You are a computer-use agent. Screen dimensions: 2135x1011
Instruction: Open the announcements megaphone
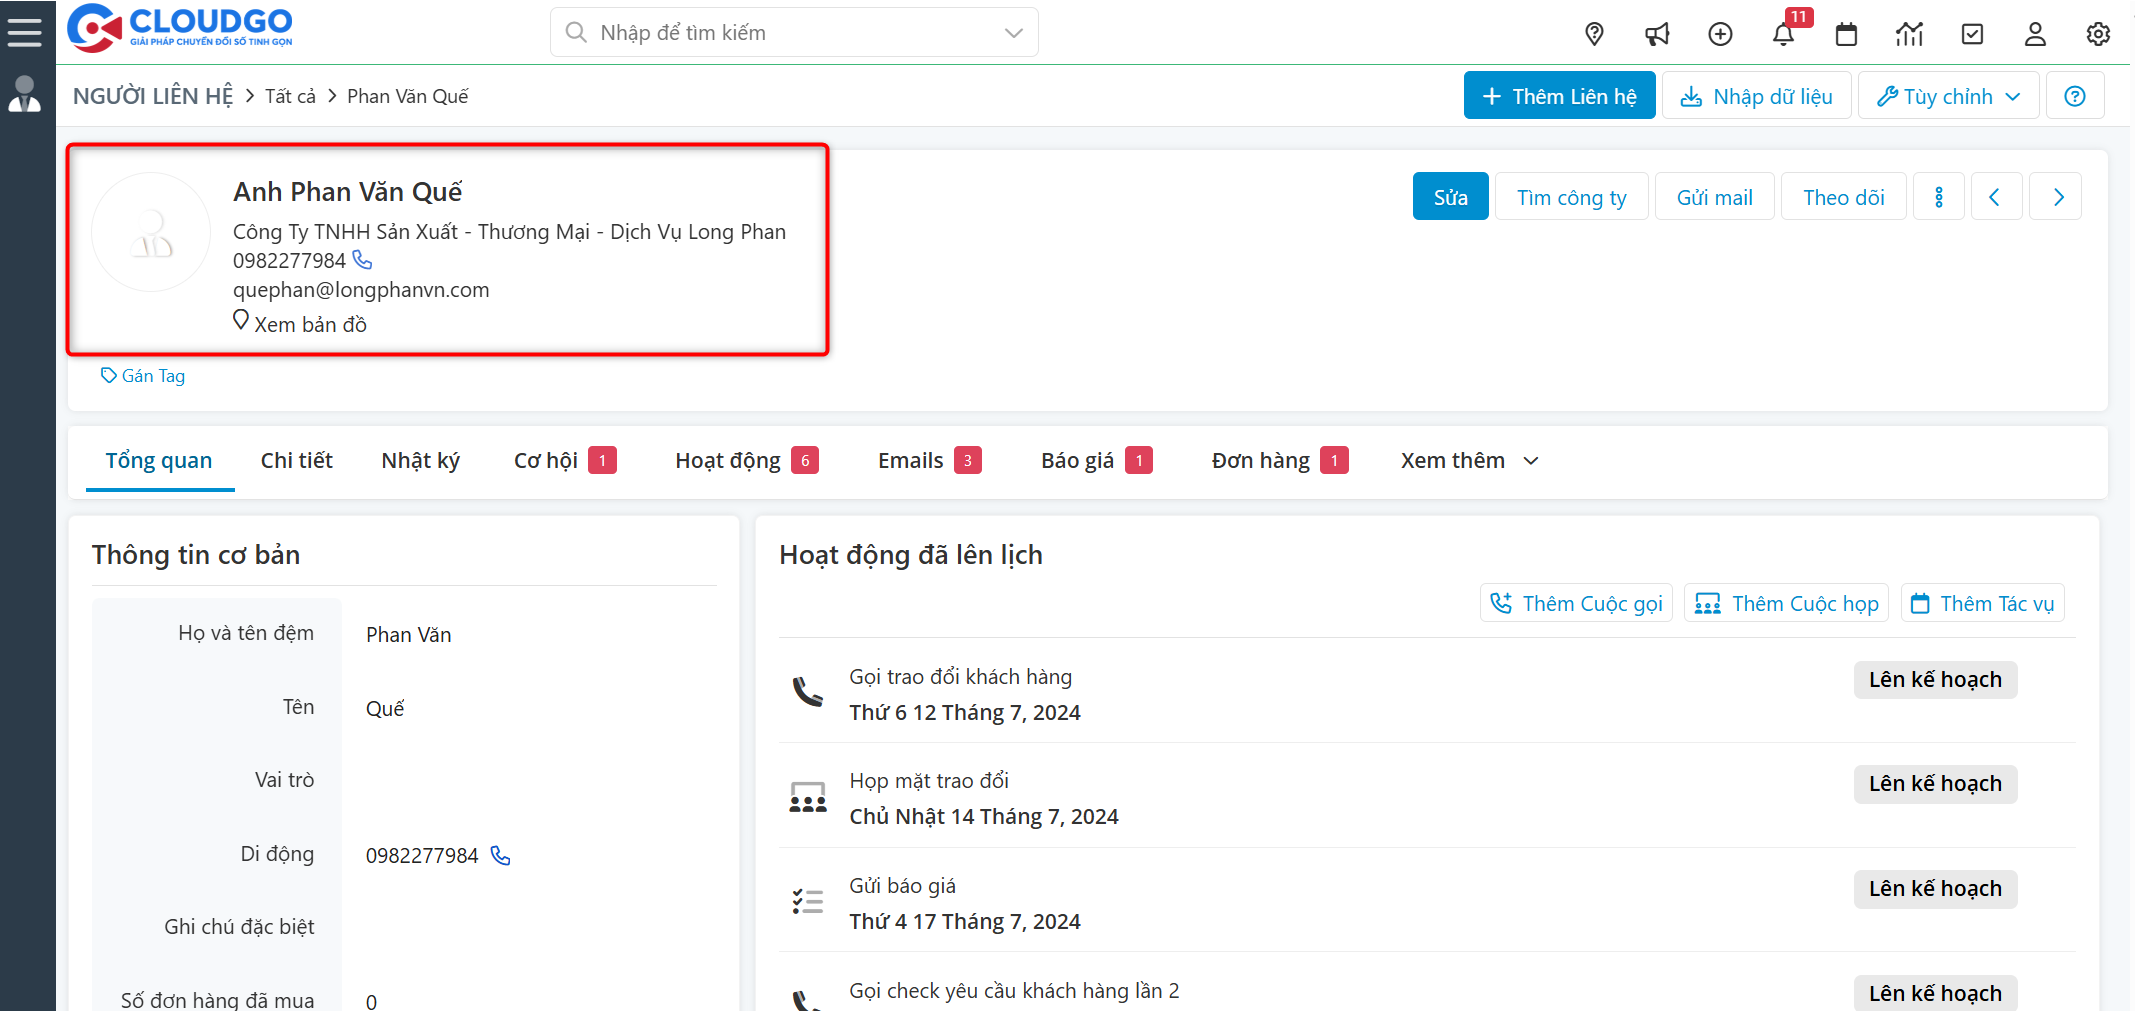pyautogui.click(x=1657, y=33)
